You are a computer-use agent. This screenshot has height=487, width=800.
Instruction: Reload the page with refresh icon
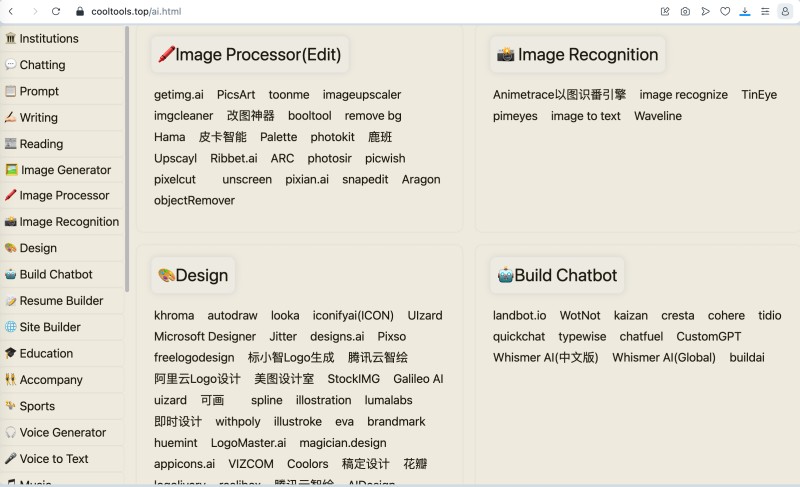pyautogui.click(x=56, y=11)
